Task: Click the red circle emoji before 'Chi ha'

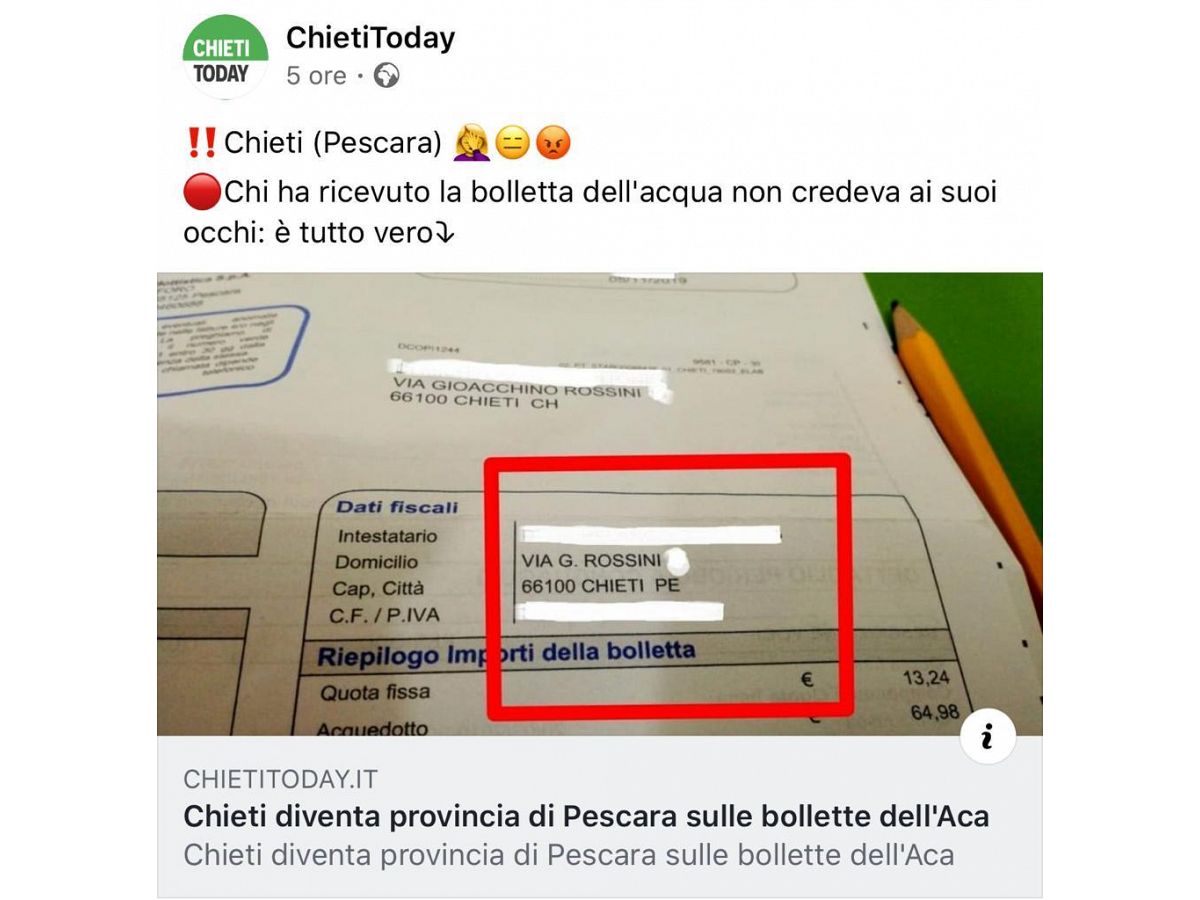Action: (x=202, y=192)
